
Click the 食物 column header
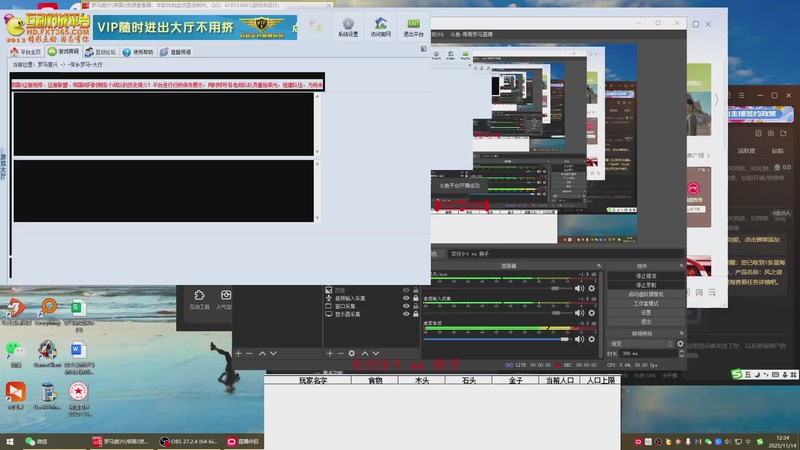(x=375, y=381)
